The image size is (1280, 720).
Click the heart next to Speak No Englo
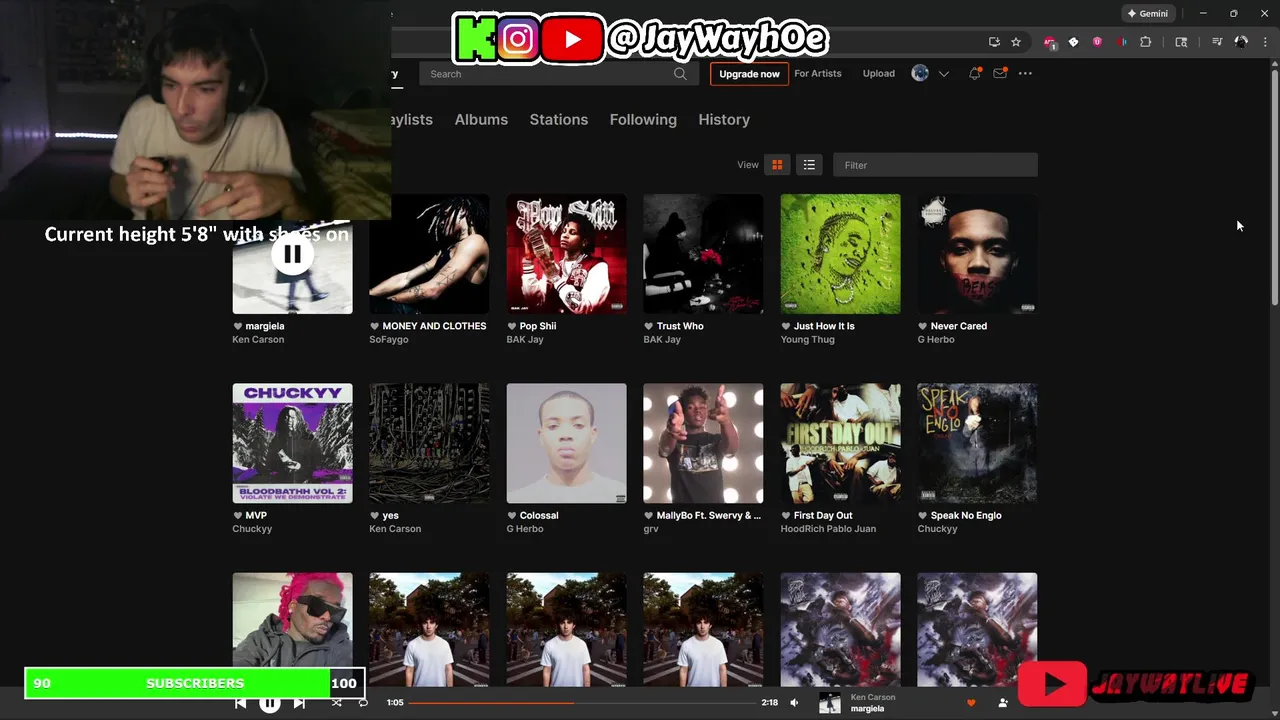pyautogui.click(x=923, y=515)
